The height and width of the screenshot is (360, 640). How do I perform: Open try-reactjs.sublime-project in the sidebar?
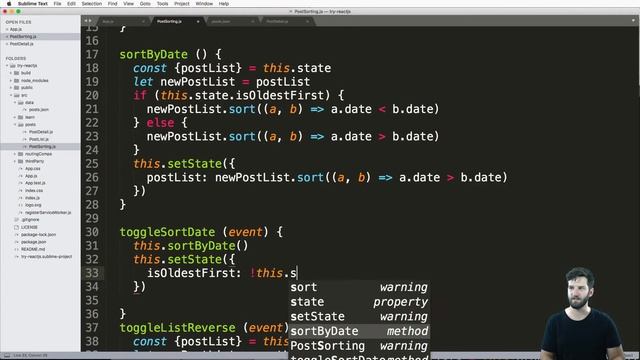(x=47, y=257)
